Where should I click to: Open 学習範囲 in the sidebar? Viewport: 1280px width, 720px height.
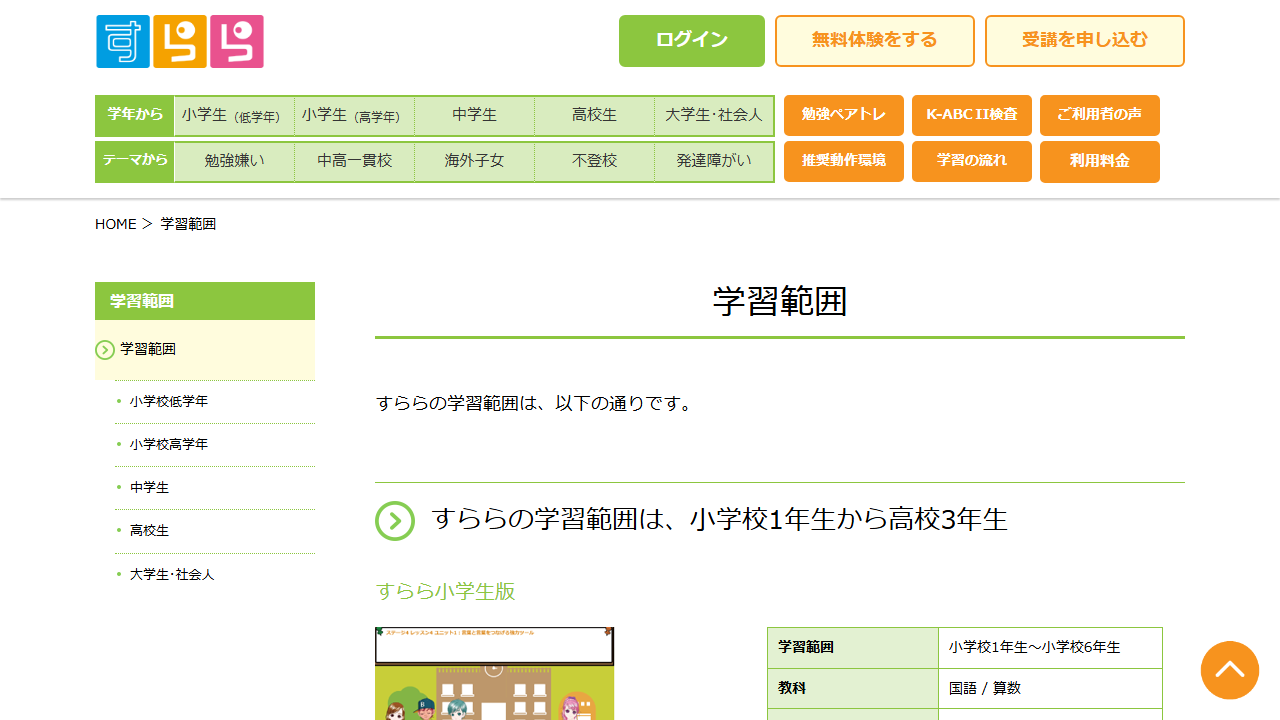click(x=205, y=350)
